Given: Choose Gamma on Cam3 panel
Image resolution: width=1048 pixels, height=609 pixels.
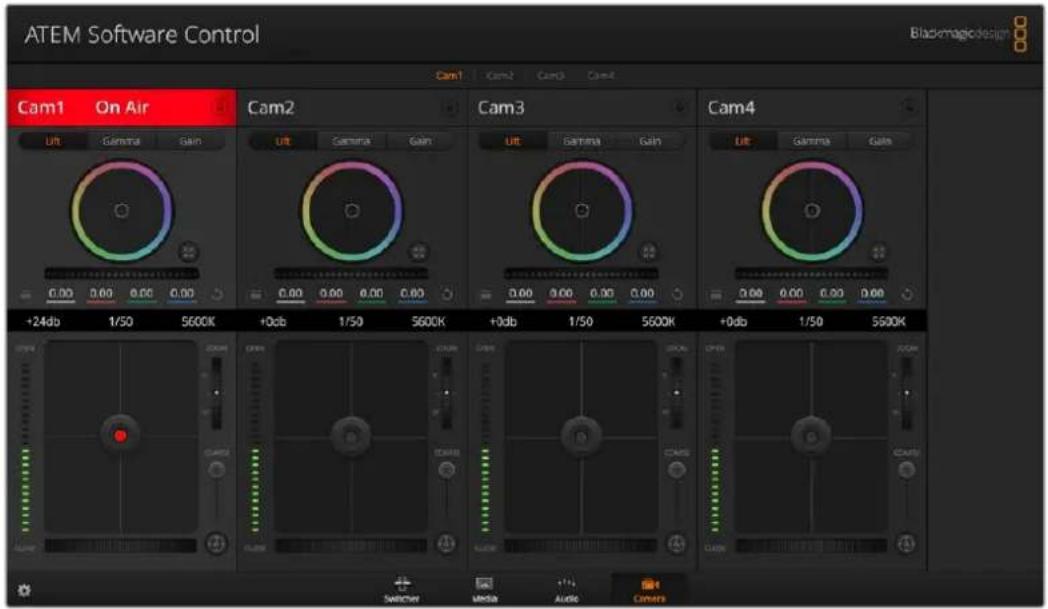Looking at the screenshot, I should coord(581,141).
